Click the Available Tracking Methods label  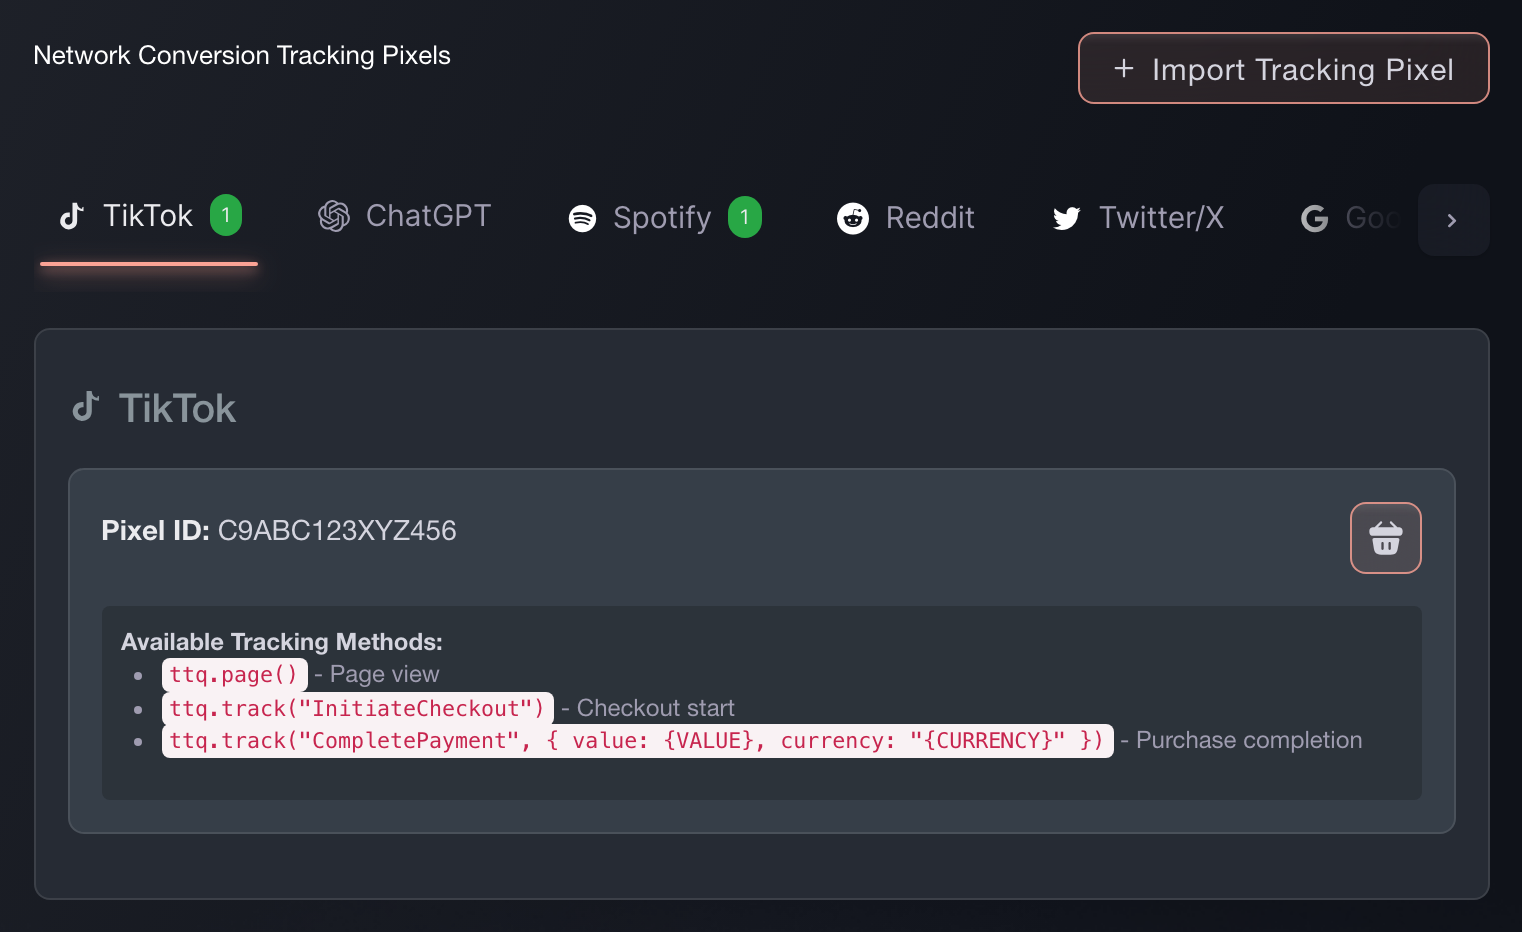point(282,642)
